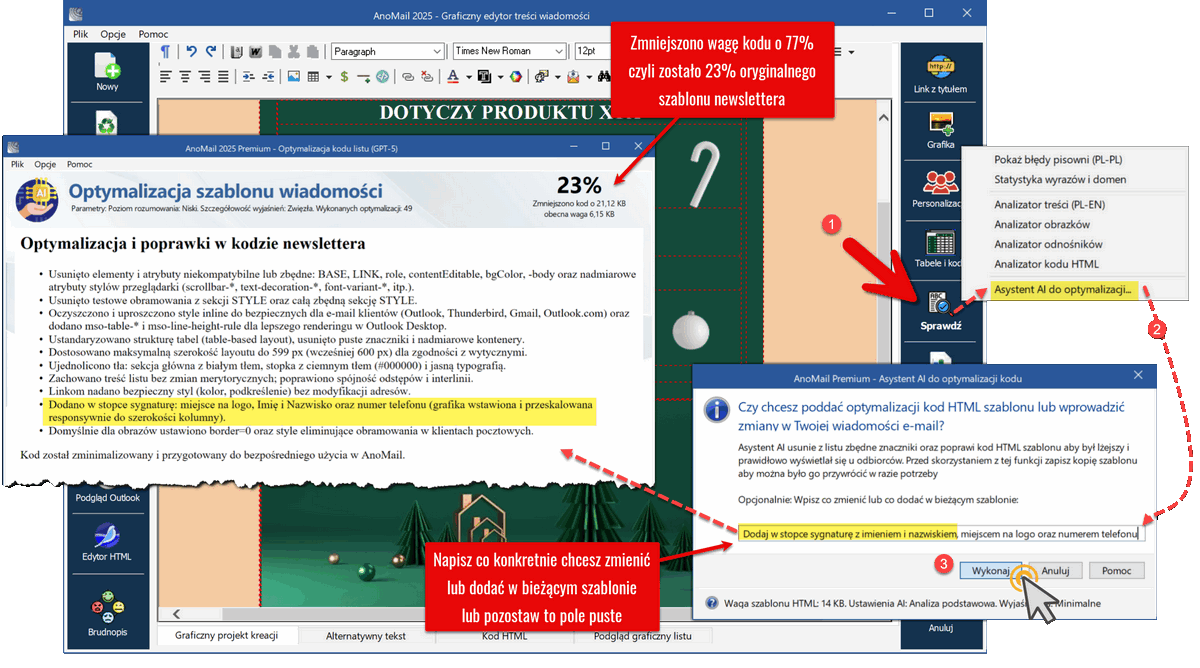Click the recycle document icon in left sidebar
Screen dimensions: 1200x668
tap(107, 124)
